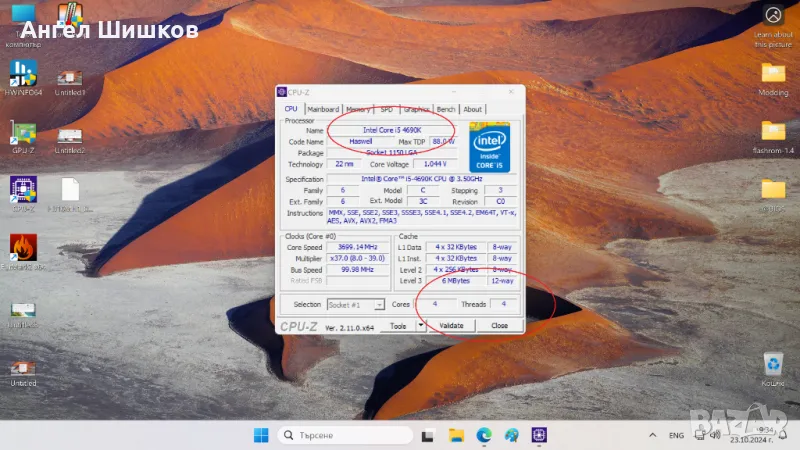The width and height of the screenshot is (800, 450).
Task: Open the About tab in CPU-Z
Action: [x=472, y=110]
